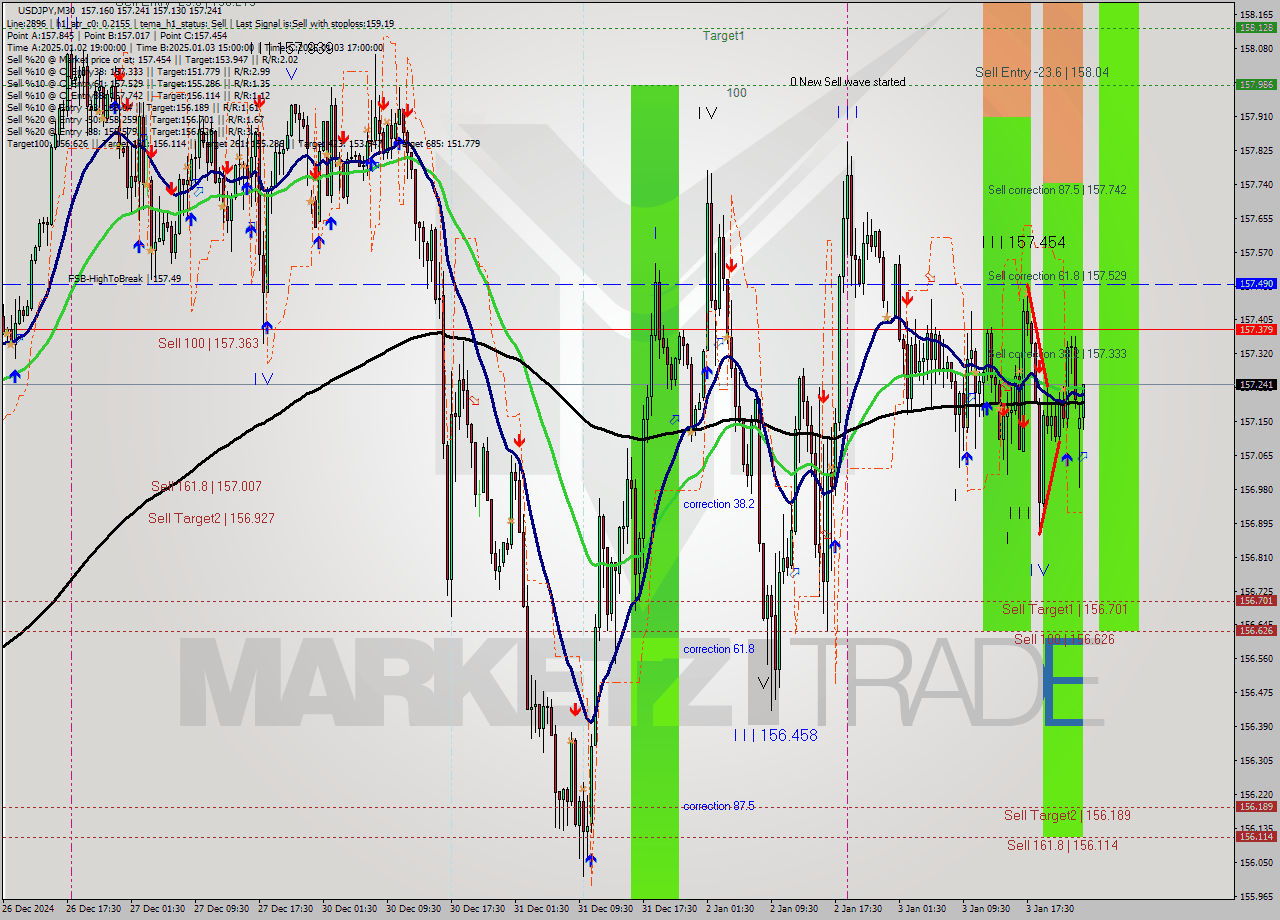Click the '26 Dec 2024' time axis label

tap(30, 909)
